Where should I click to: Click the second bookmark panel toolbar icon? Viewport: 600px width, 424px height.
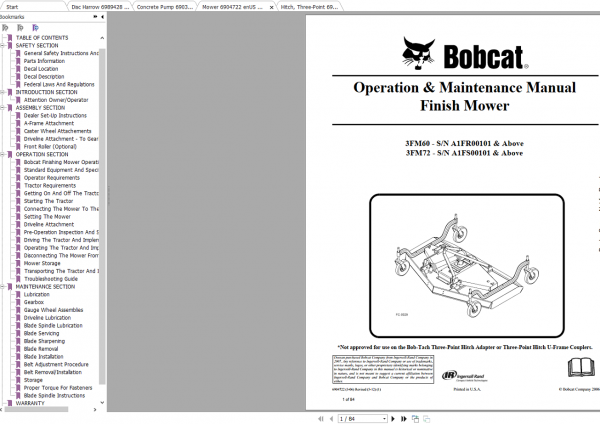20,28
